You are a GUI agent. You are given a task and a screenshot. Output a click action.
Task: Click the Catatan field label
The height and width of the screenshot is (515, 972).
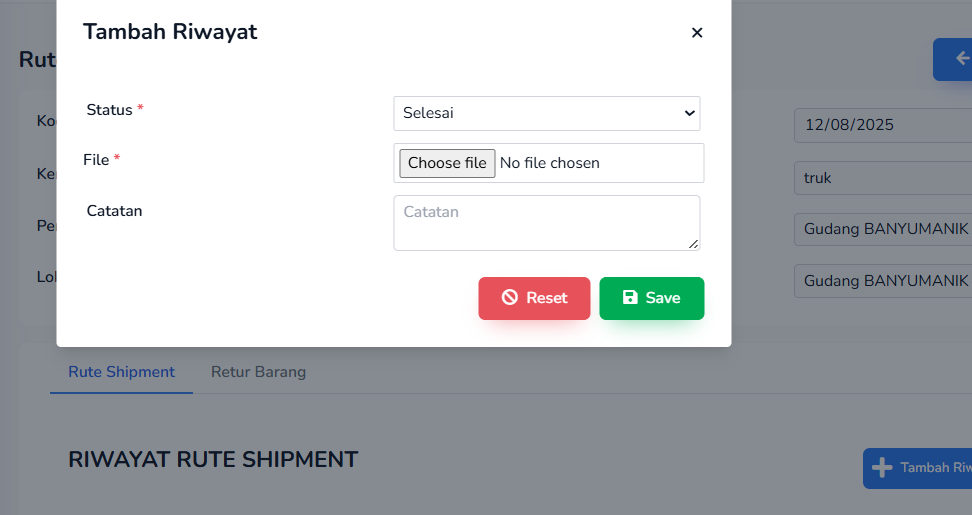point(114,211)
